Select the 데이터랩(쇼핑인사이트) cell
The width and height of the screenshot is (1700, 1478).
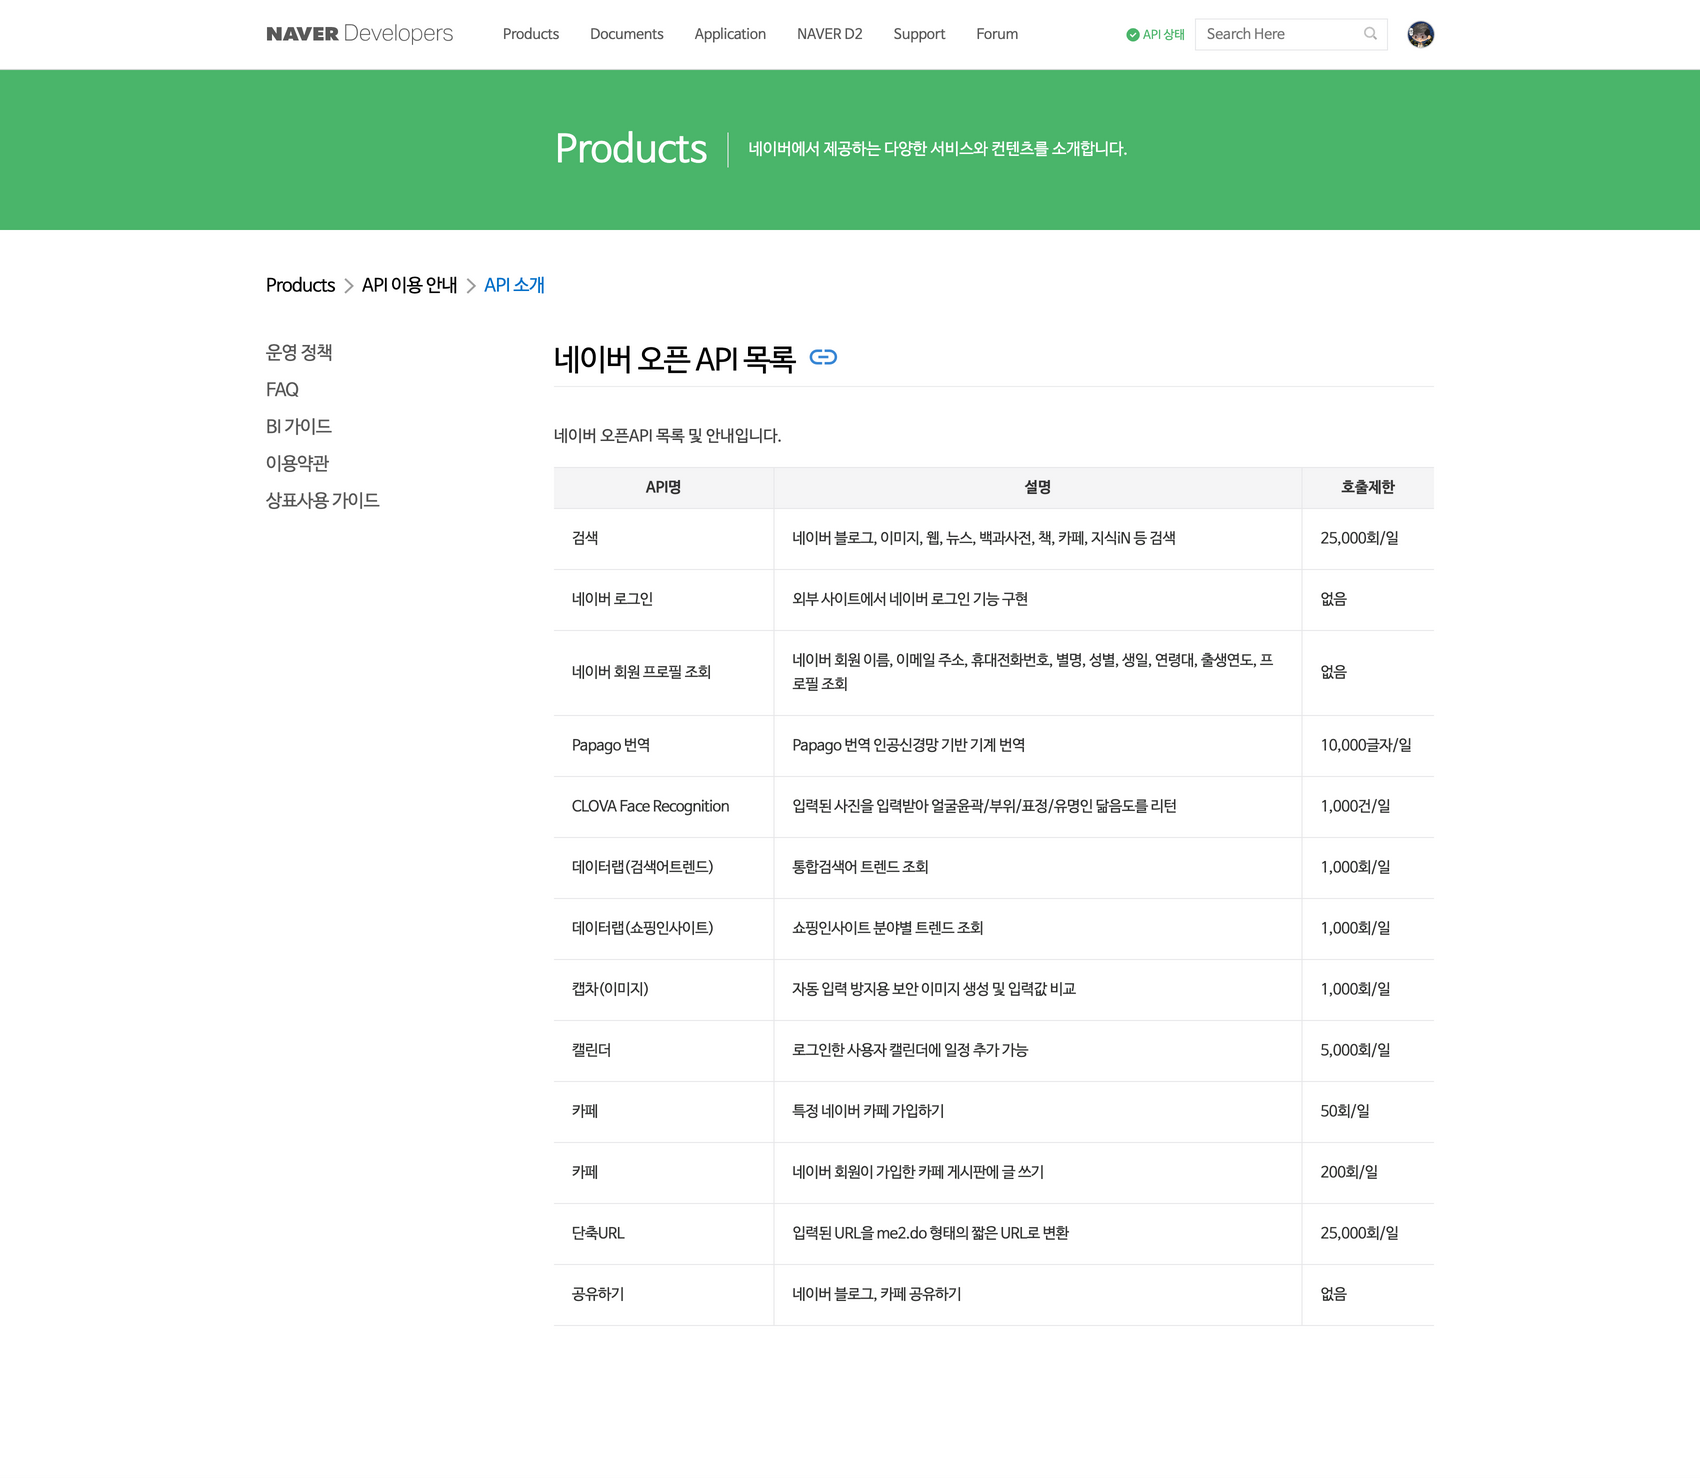pos(663,928)
